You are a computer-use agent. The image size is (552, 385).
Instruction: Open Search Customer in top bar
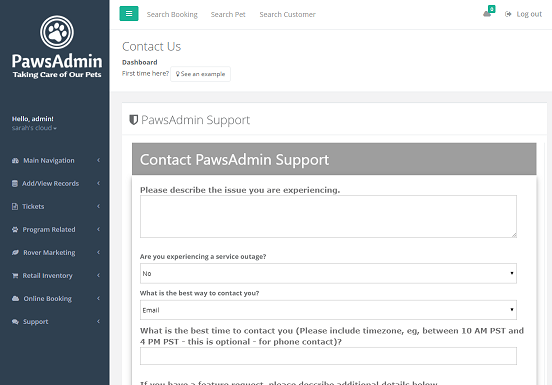pos(287,14)
